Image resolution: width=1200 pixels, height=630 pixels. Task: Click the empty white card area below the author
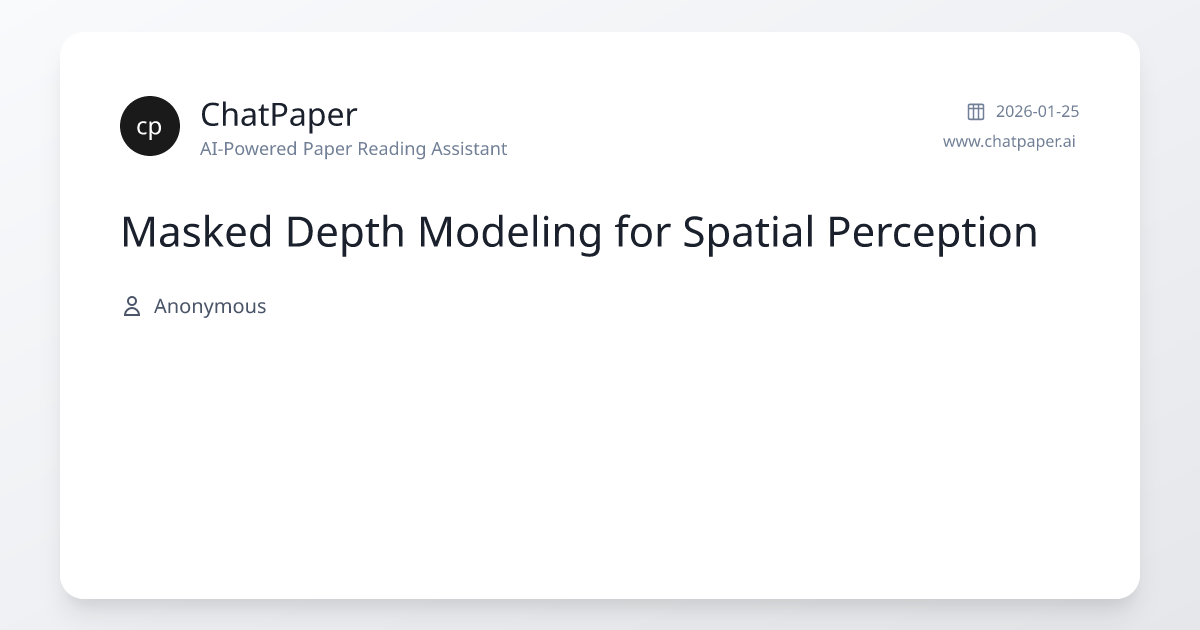600,460
